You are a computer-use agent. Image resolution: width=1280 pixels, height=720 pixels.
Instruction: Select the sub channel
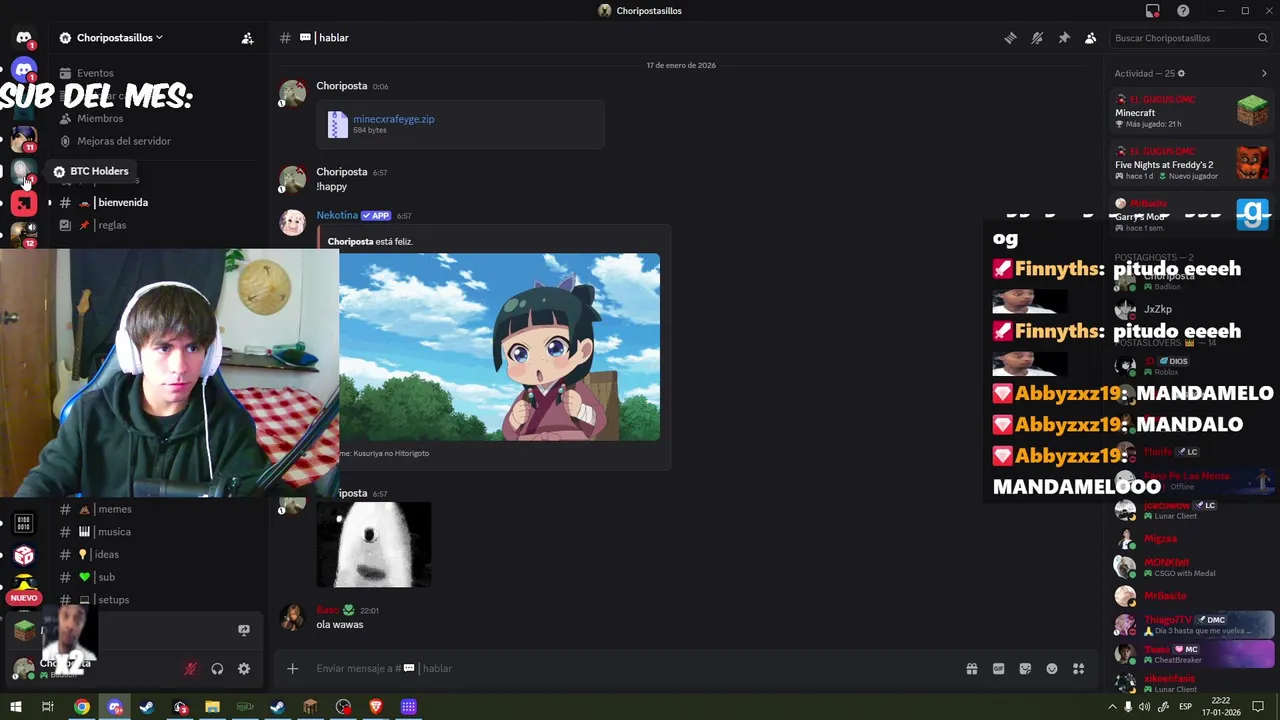[106, 577]
